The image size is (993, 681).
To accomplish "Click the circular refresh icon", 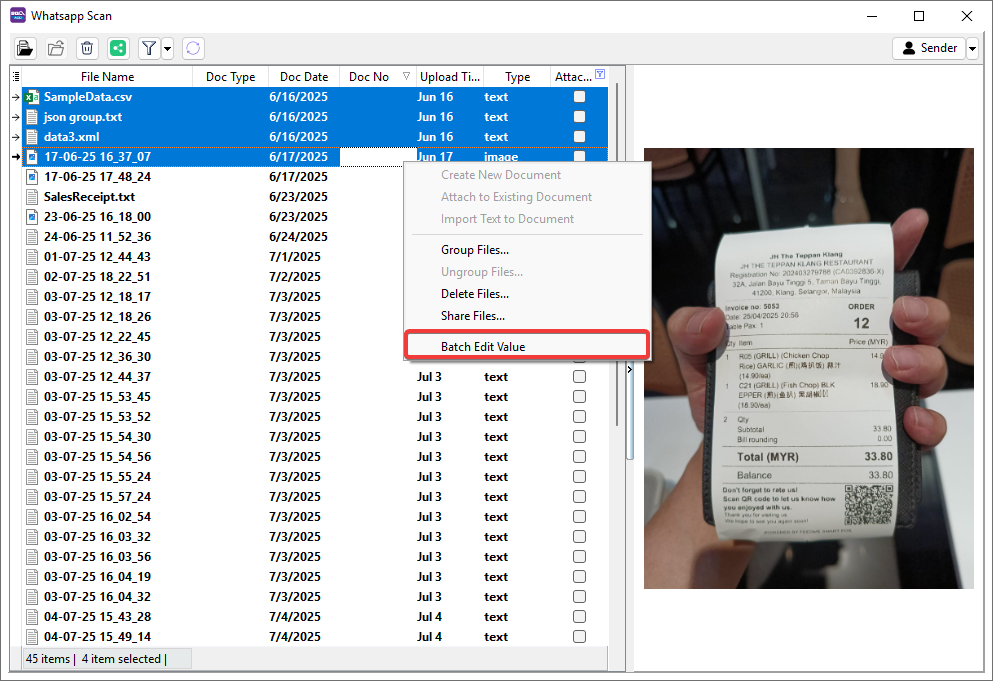I will 193,48.
